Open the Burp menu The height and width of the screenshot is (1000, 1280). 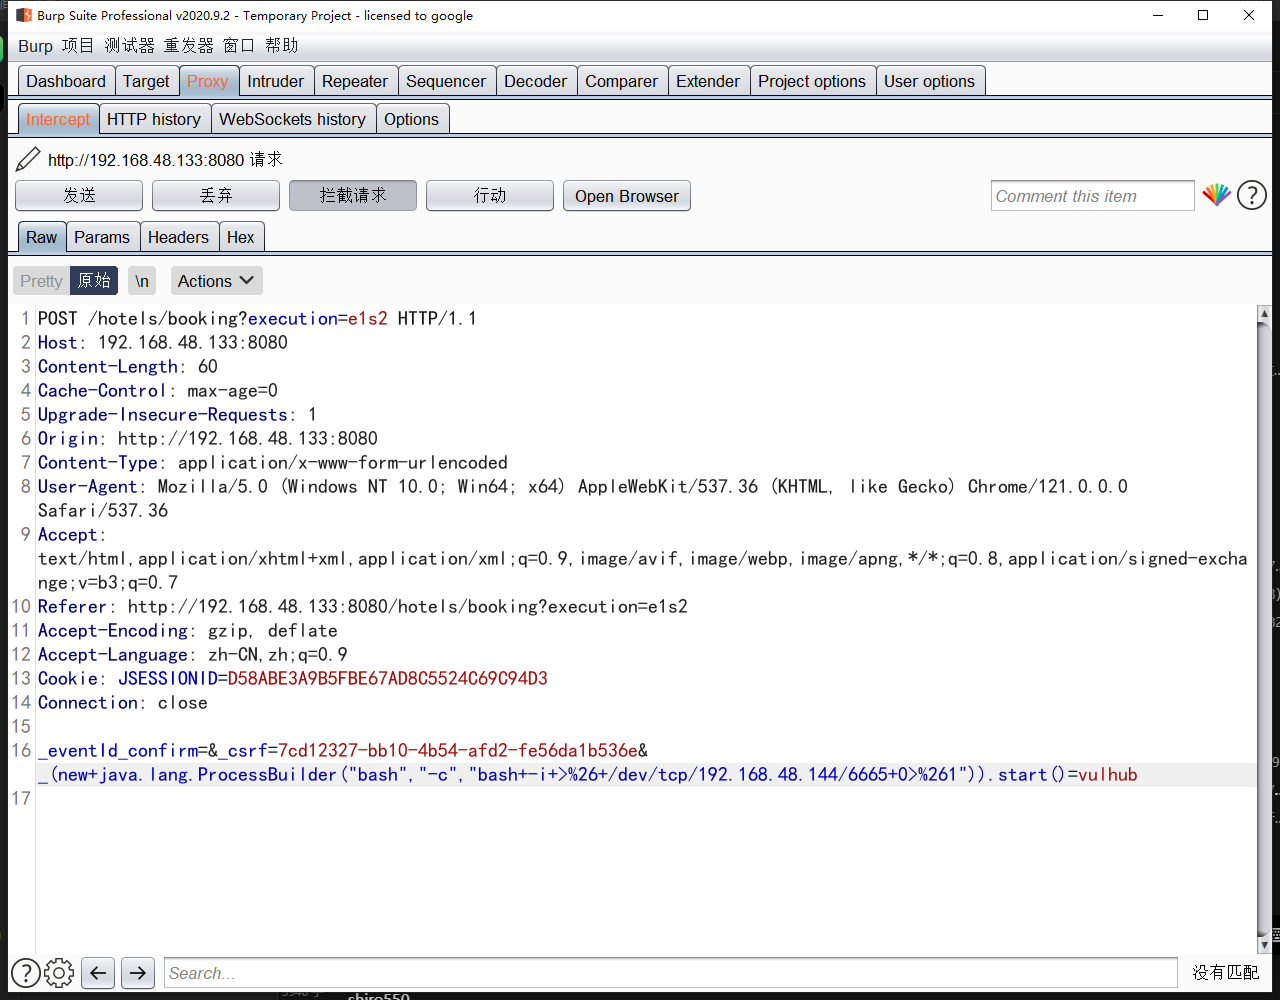pyautogui.click(x=35, y=46)
